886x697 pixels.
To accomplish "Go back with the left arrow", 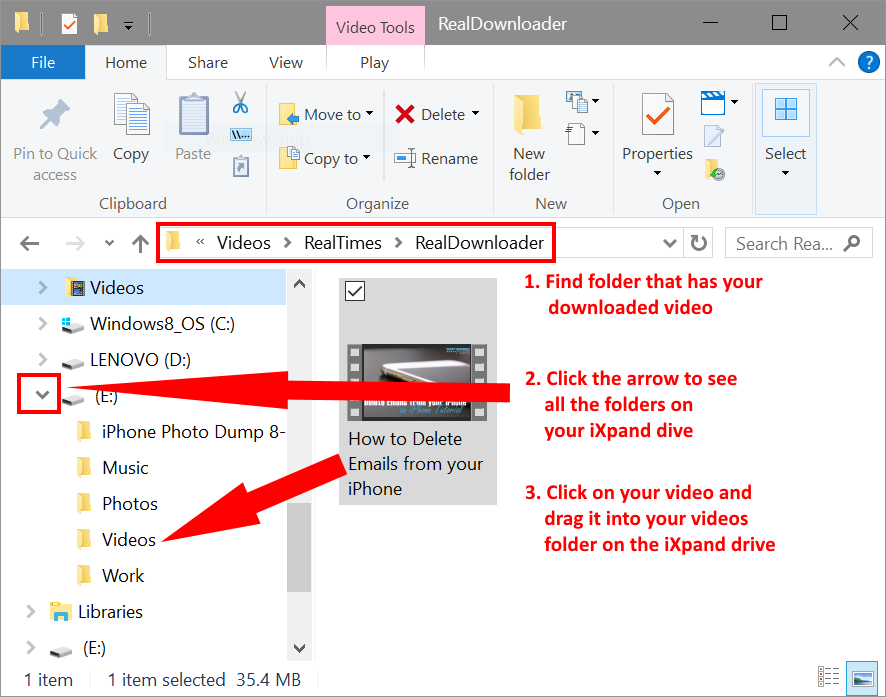I will [29, 243].
